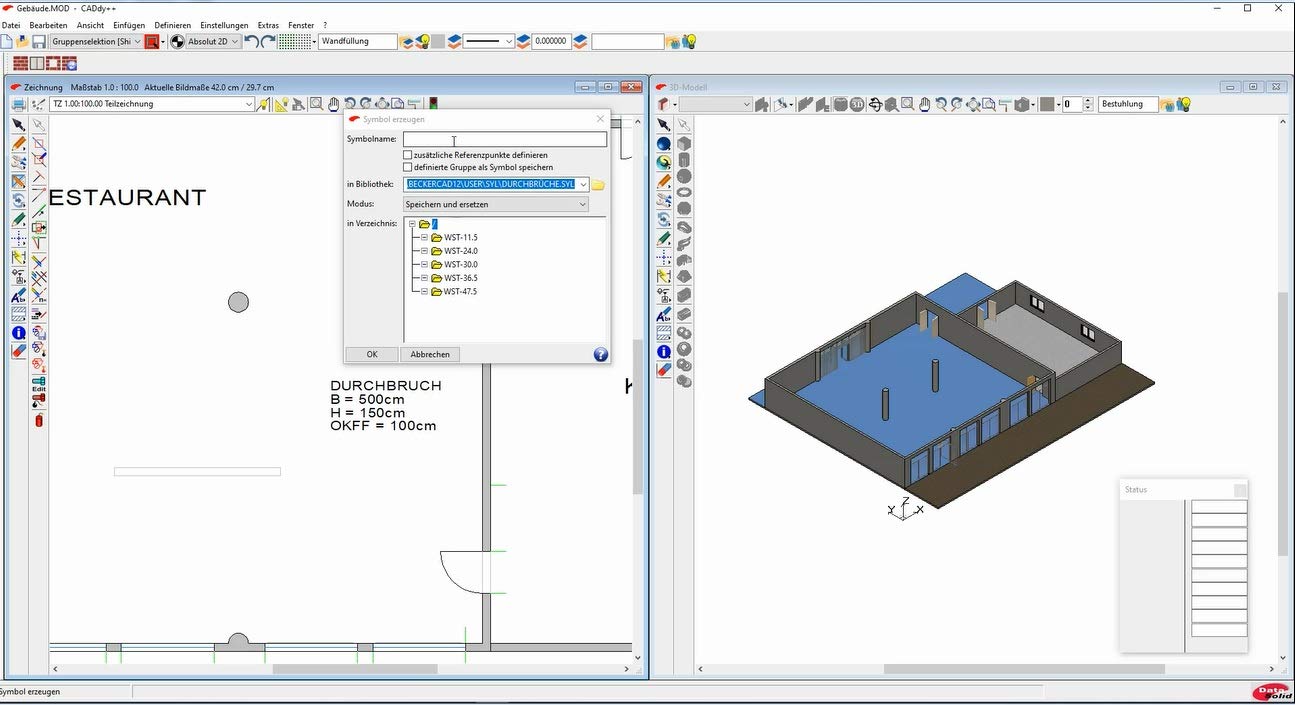This screenshot has width=1295, height=705.
Task: Open the Ansicht menu
Action: 90,25
